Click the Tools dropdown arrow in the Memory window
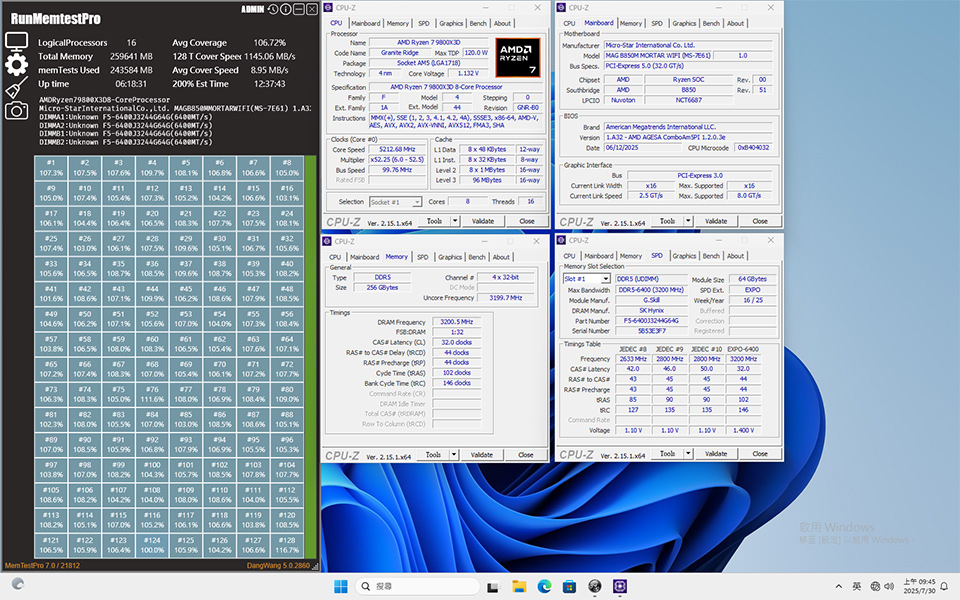Image resolution: width=960 pixels, height=600 pixels. tap(455, 454)
